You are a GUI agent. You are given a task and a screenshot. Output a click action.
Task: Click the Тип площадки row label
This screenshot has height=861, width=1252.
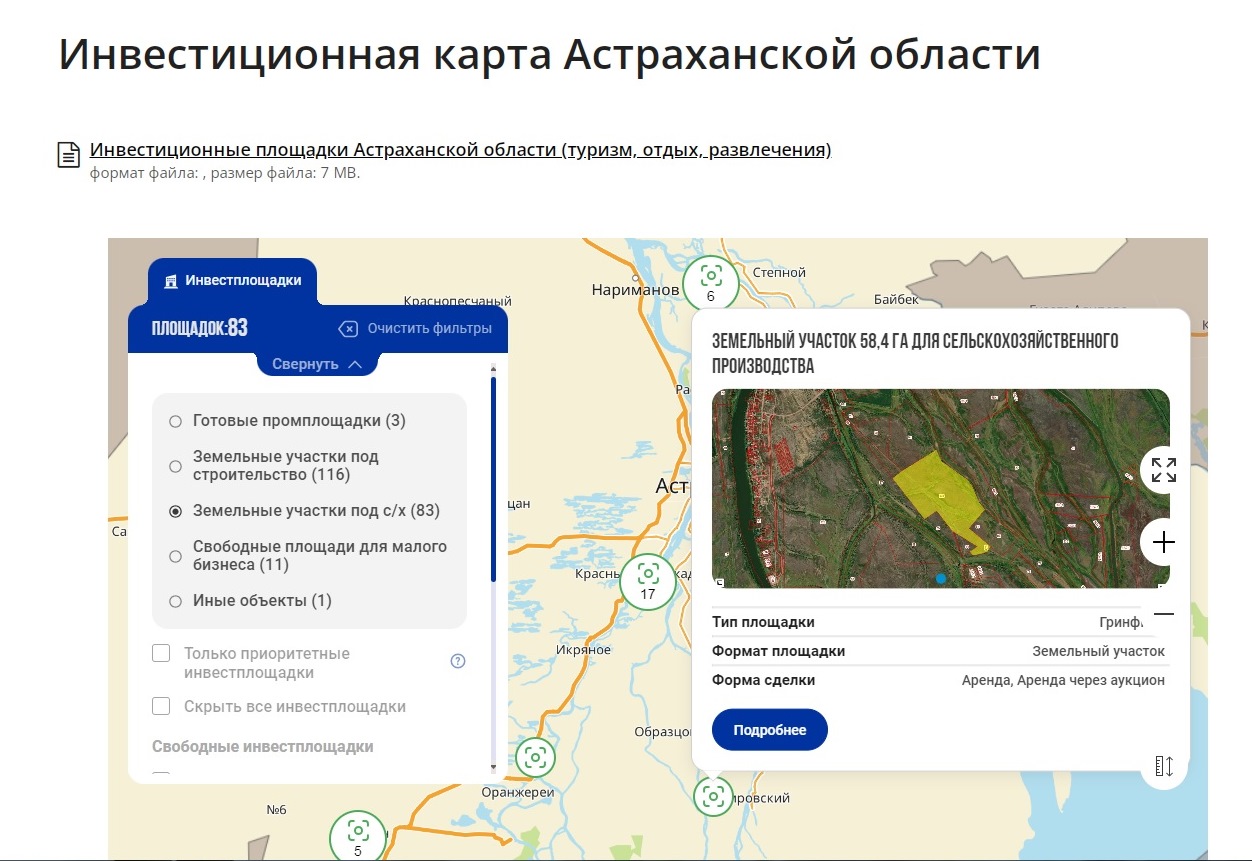[x=763, y=622]
